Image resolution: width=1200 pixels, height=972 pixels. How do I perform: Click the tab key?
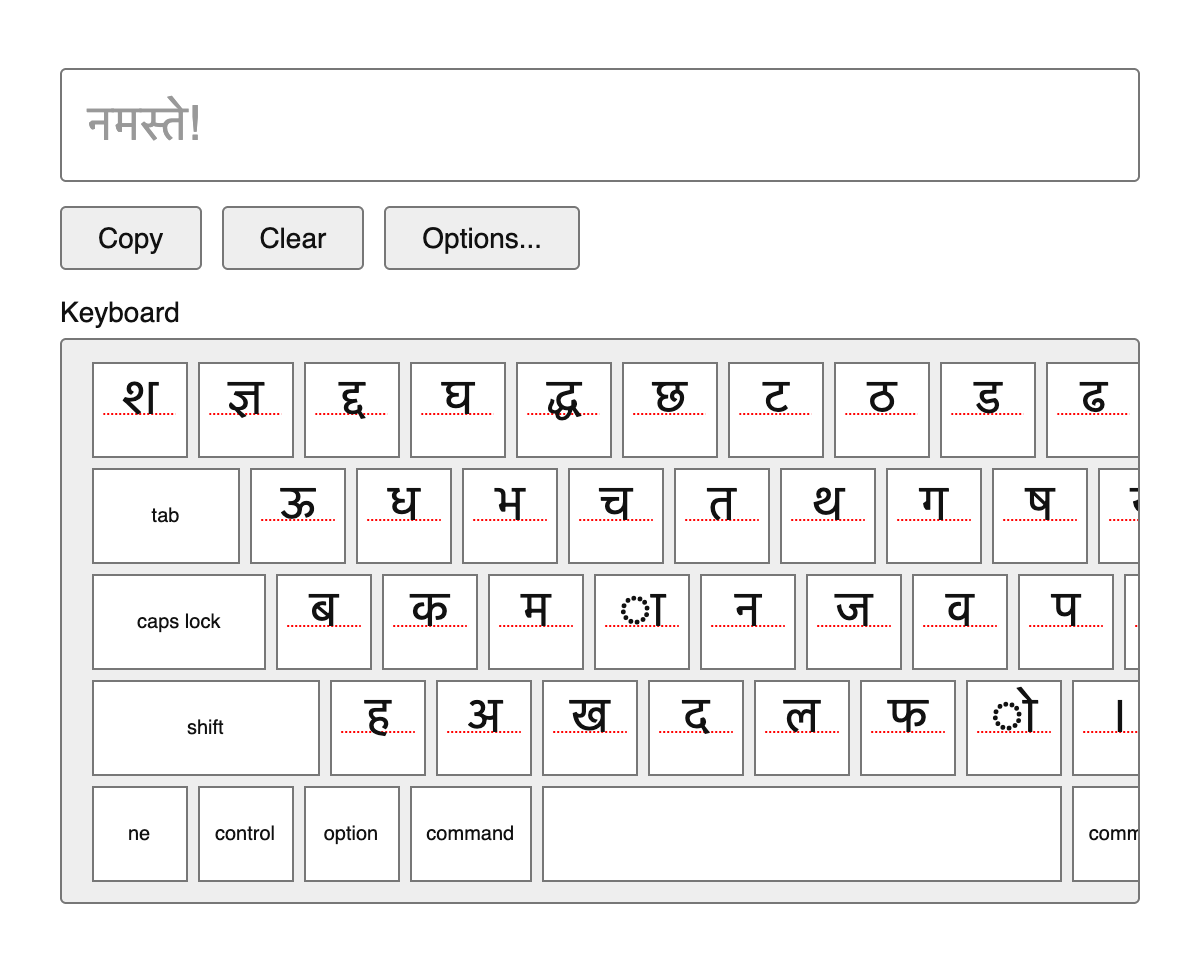[166, 516]
